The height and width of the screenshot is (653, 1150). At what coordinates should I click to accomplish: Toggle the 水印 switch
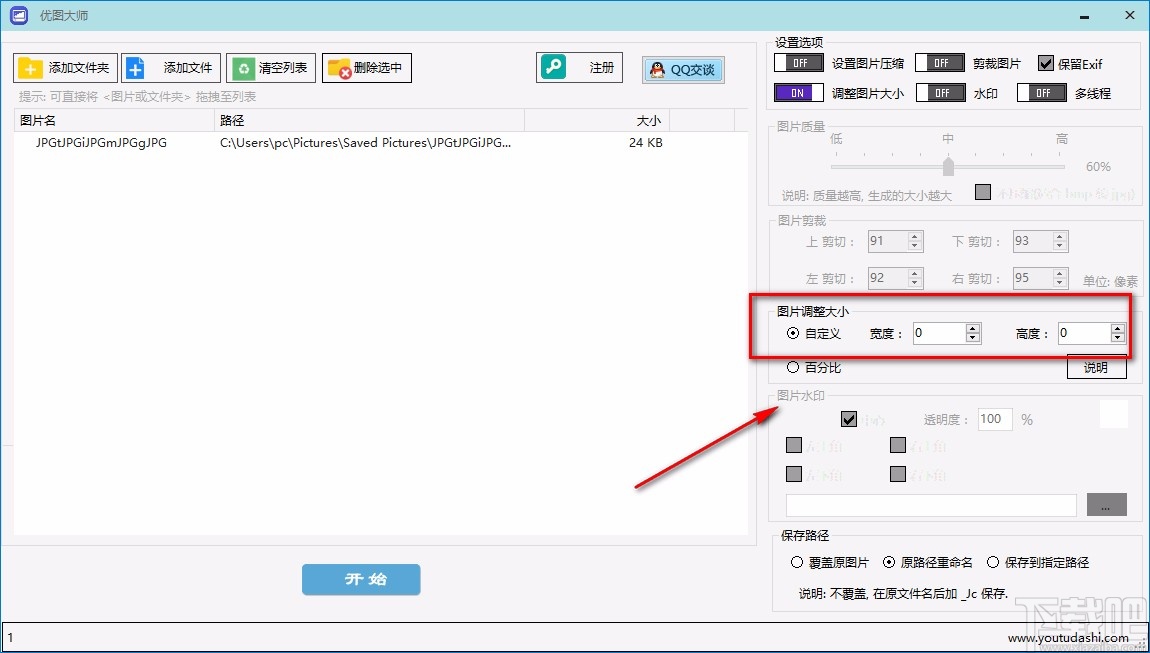coord(940,93)
